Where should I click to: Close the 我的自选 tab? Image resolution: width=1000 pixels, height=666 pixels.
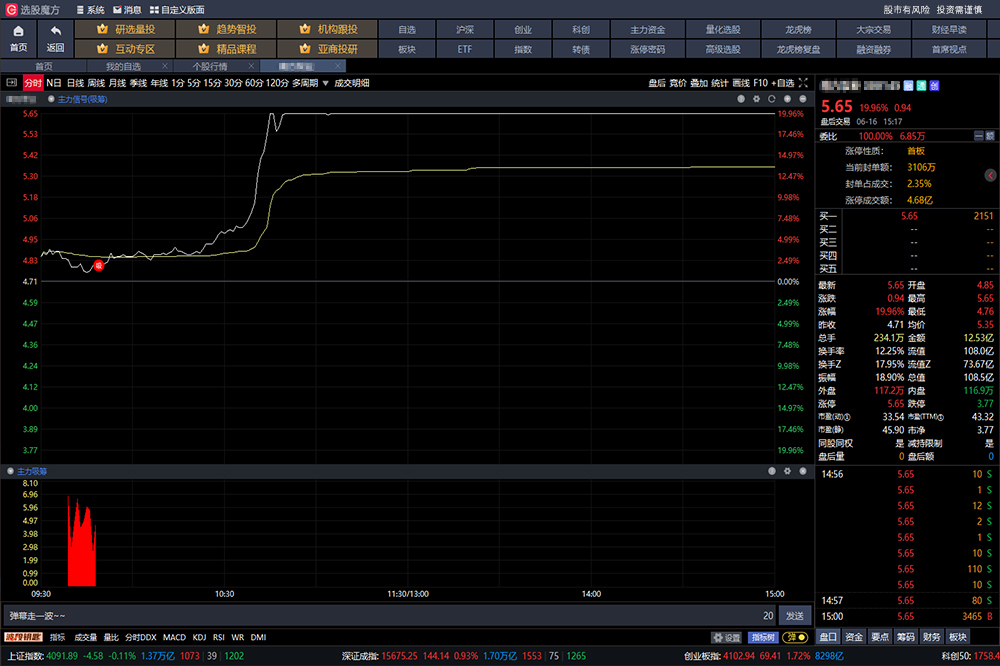(x=165, y=66)
